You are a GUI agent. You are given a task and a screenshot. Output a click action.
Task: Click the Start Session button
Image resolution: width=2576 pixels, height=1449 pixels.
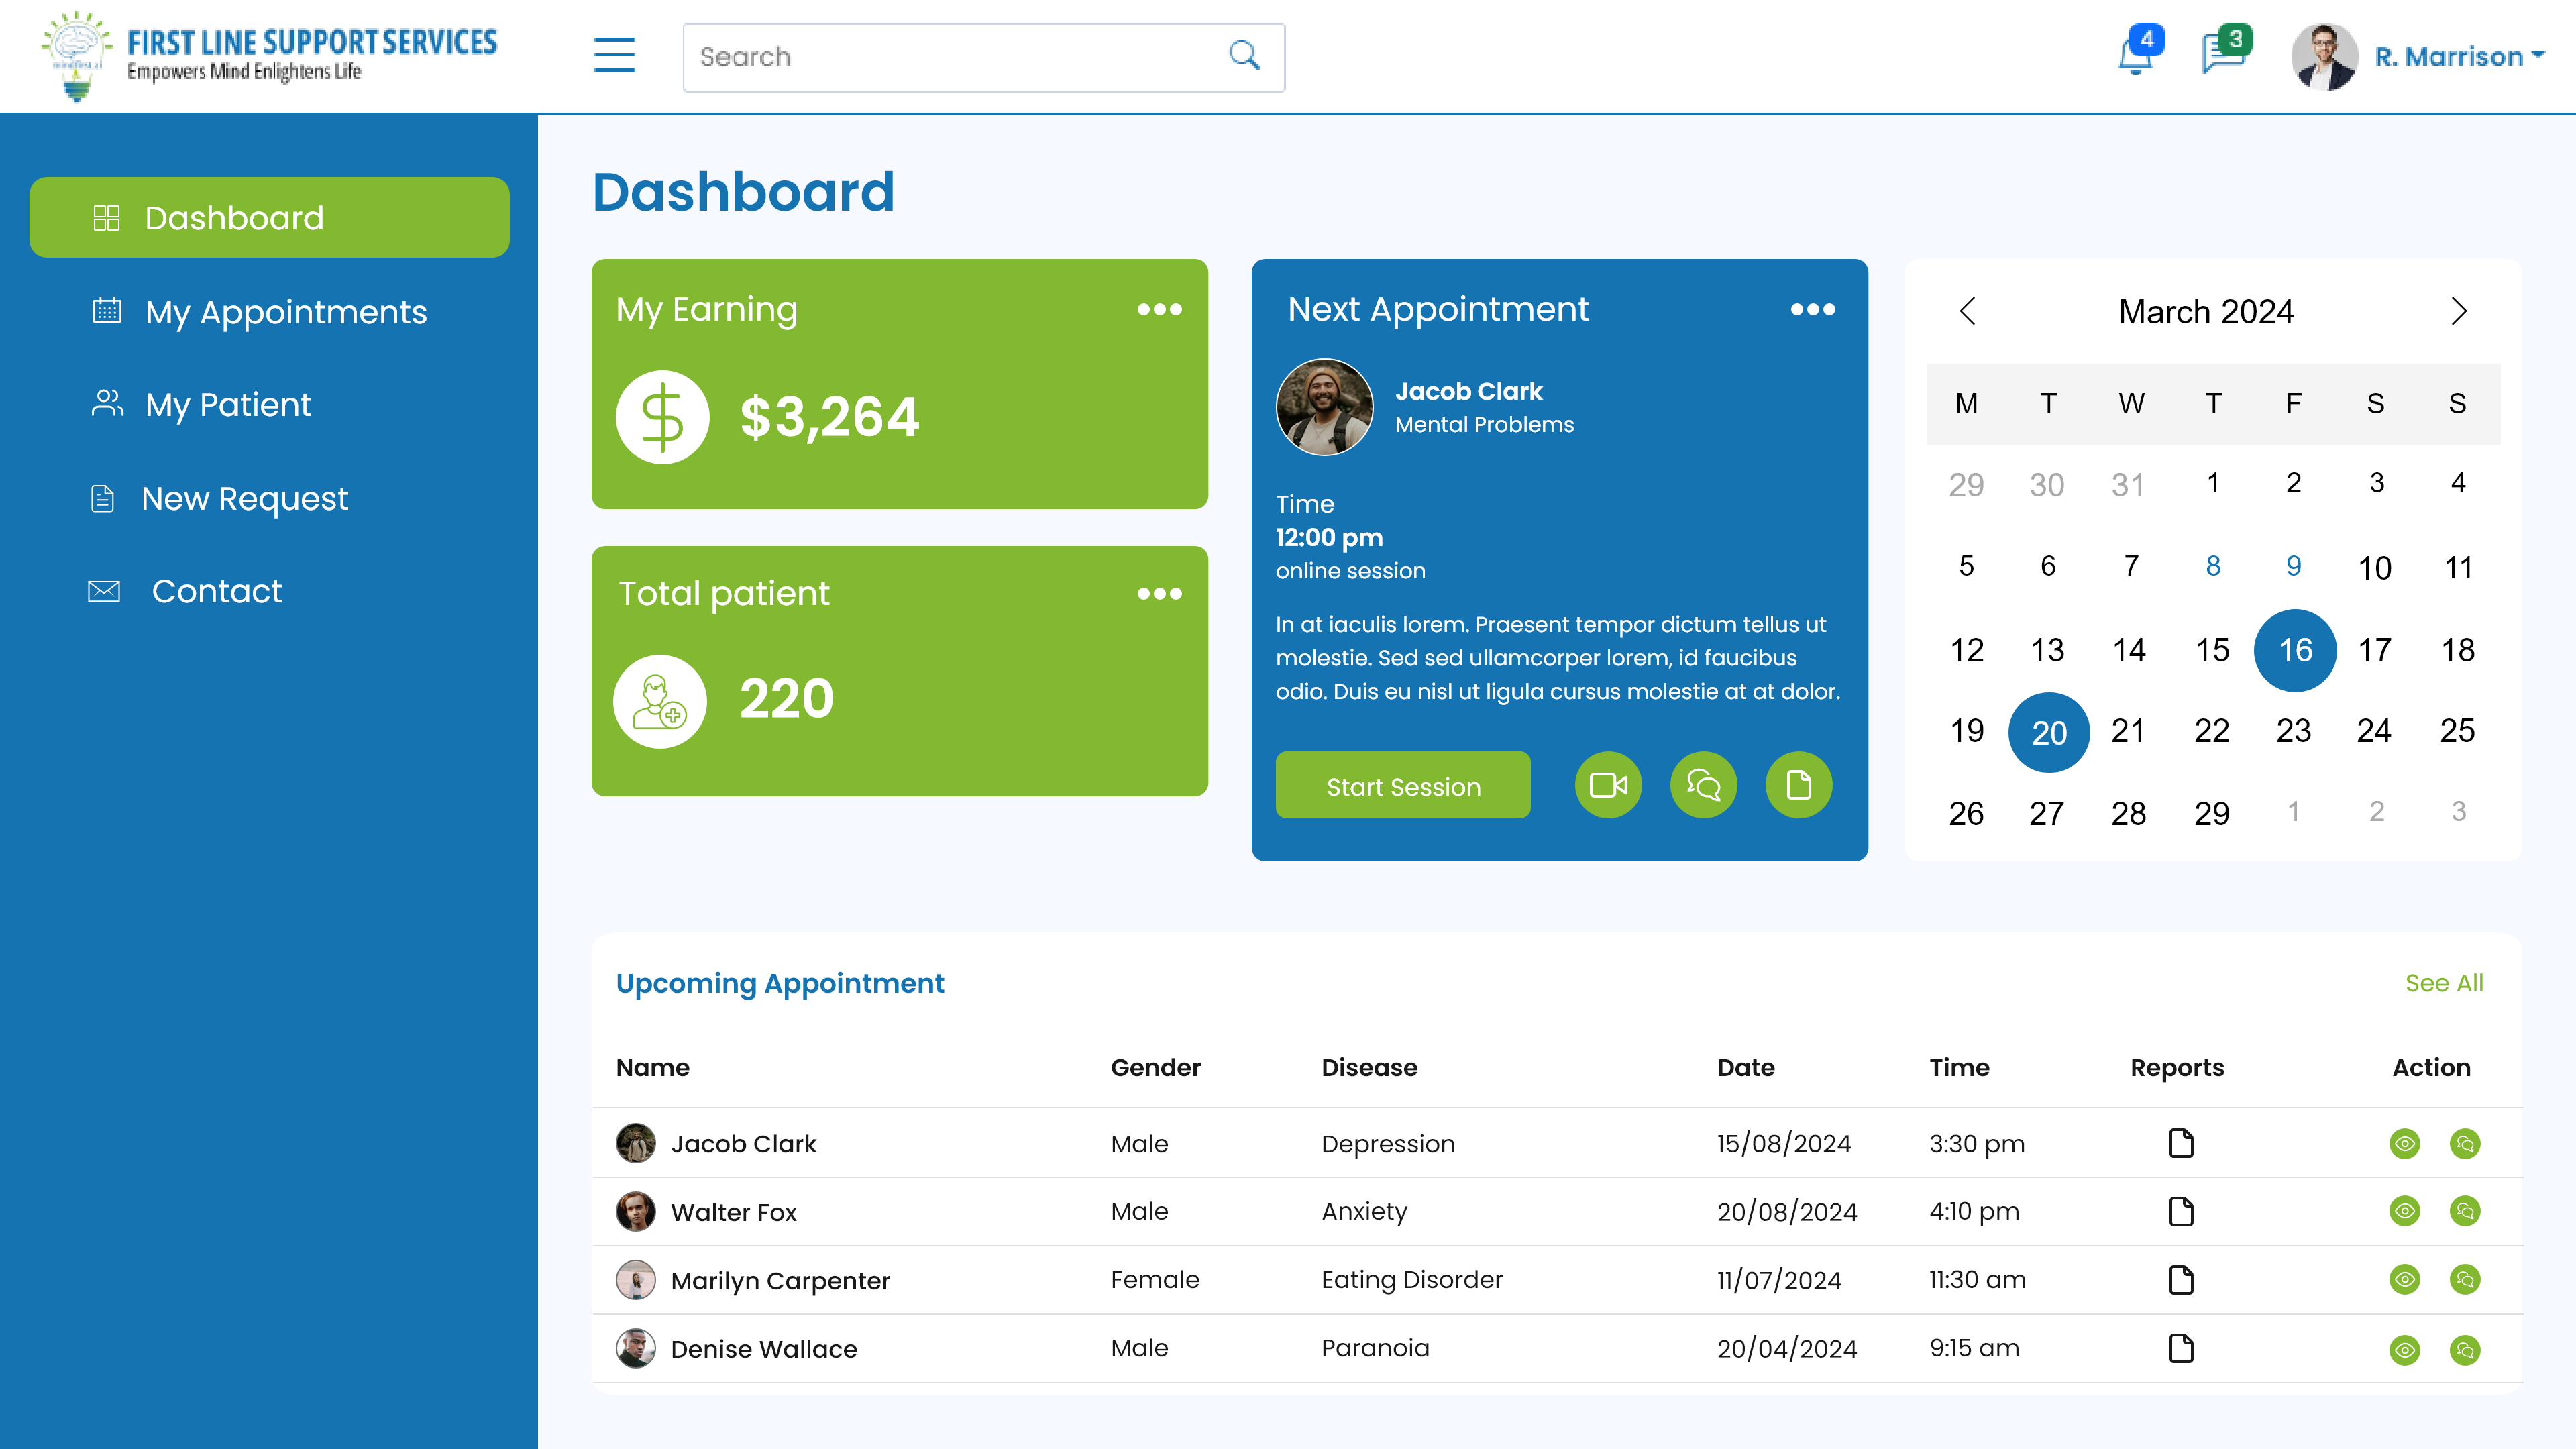[x=1403, y=786]
